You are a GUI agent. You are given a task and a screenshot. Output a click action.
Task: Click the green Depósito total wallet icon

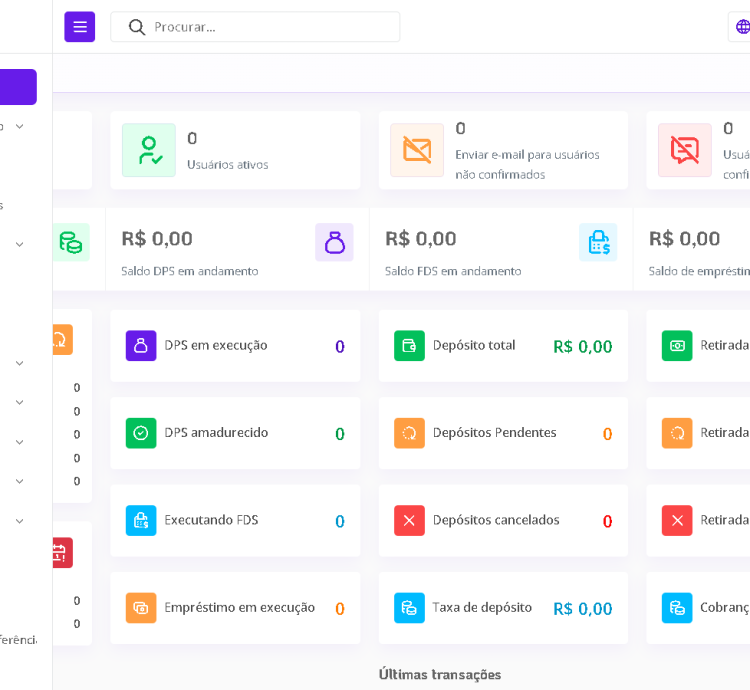409,346
